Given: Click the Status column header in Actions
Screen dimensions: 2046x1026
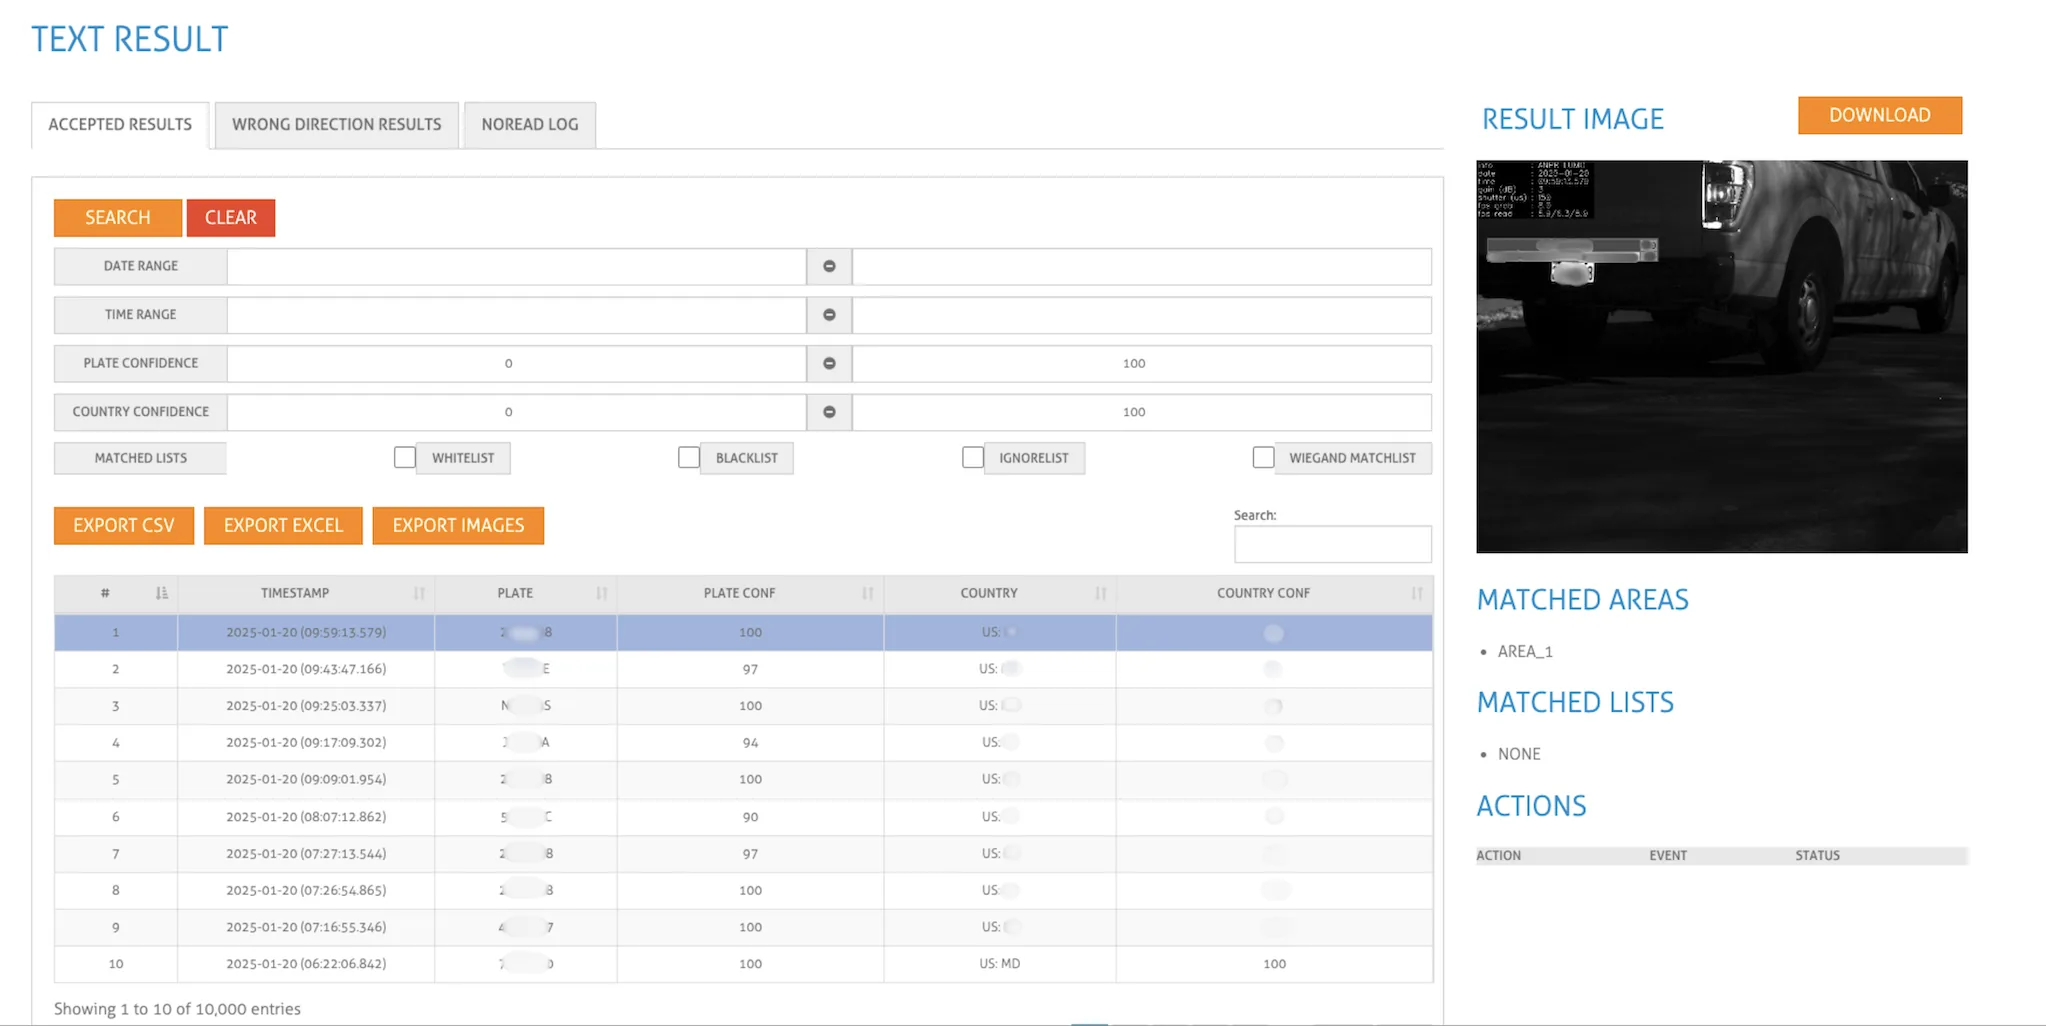Looking at the screenshot, I should click(x=1817, y=856).
